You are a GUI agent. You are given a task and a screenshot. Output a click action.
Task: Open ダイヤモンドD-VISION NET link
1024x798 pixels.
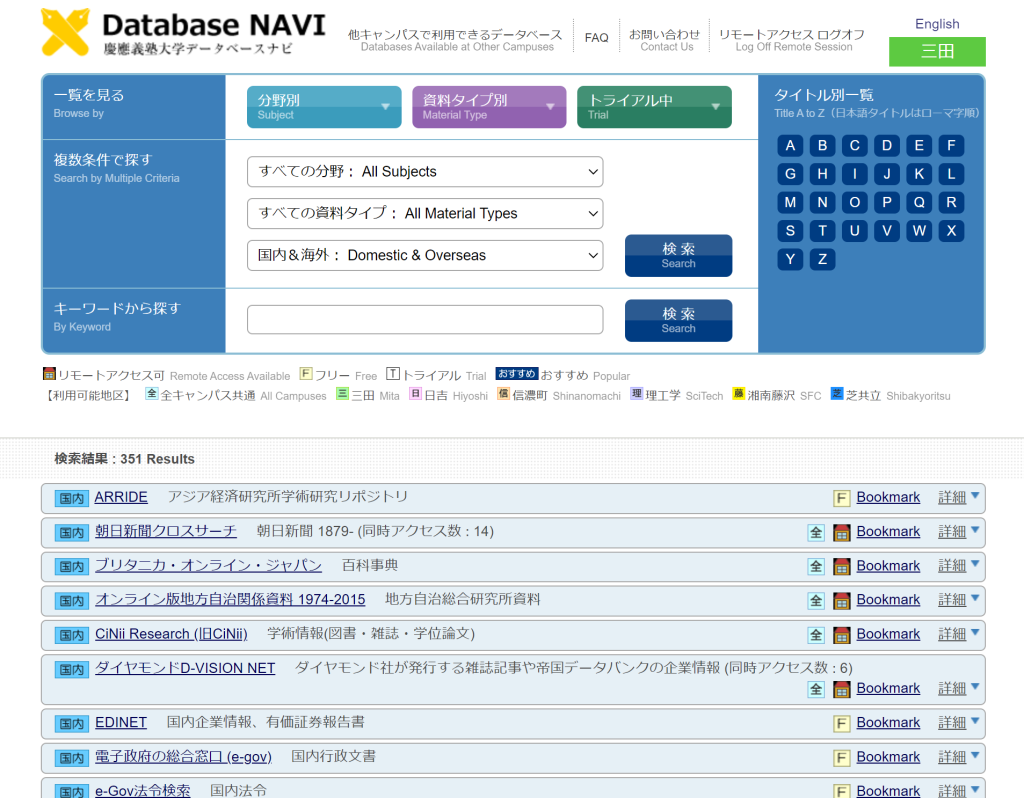tap(185, 668)
